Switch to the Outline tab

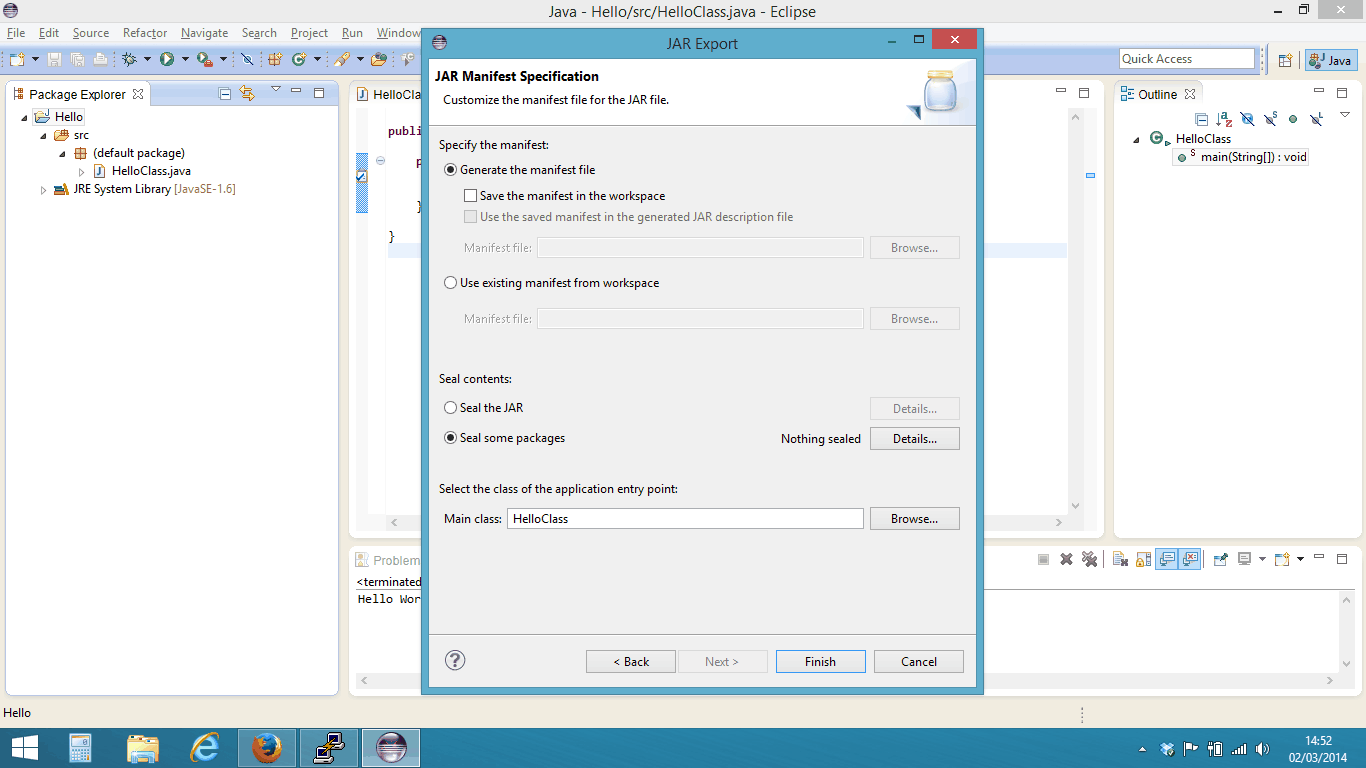click(x=1157, y=94)
